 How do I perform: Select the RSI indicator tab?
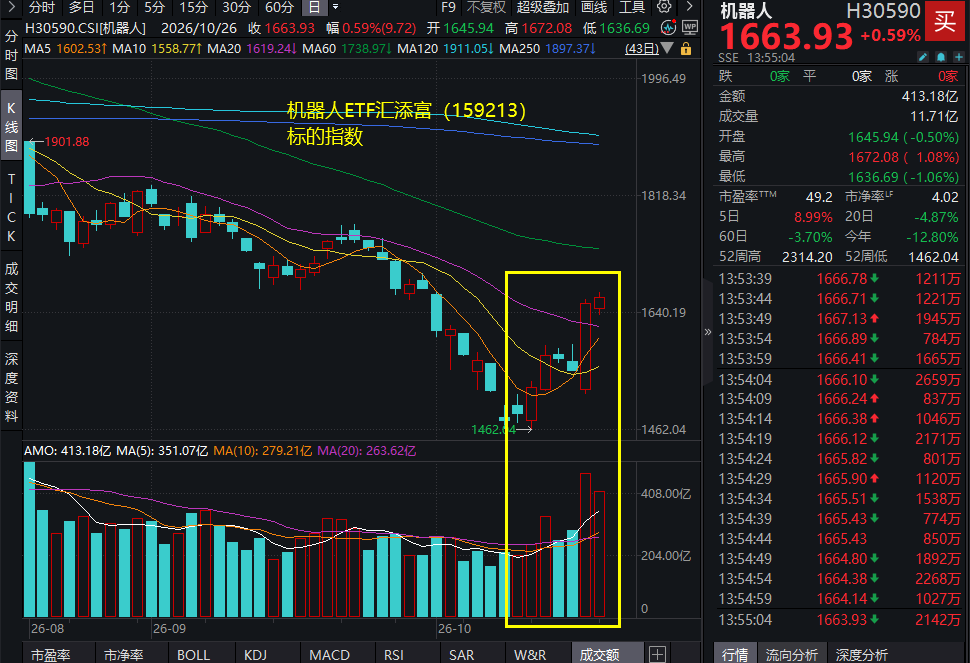pos(393,654)
